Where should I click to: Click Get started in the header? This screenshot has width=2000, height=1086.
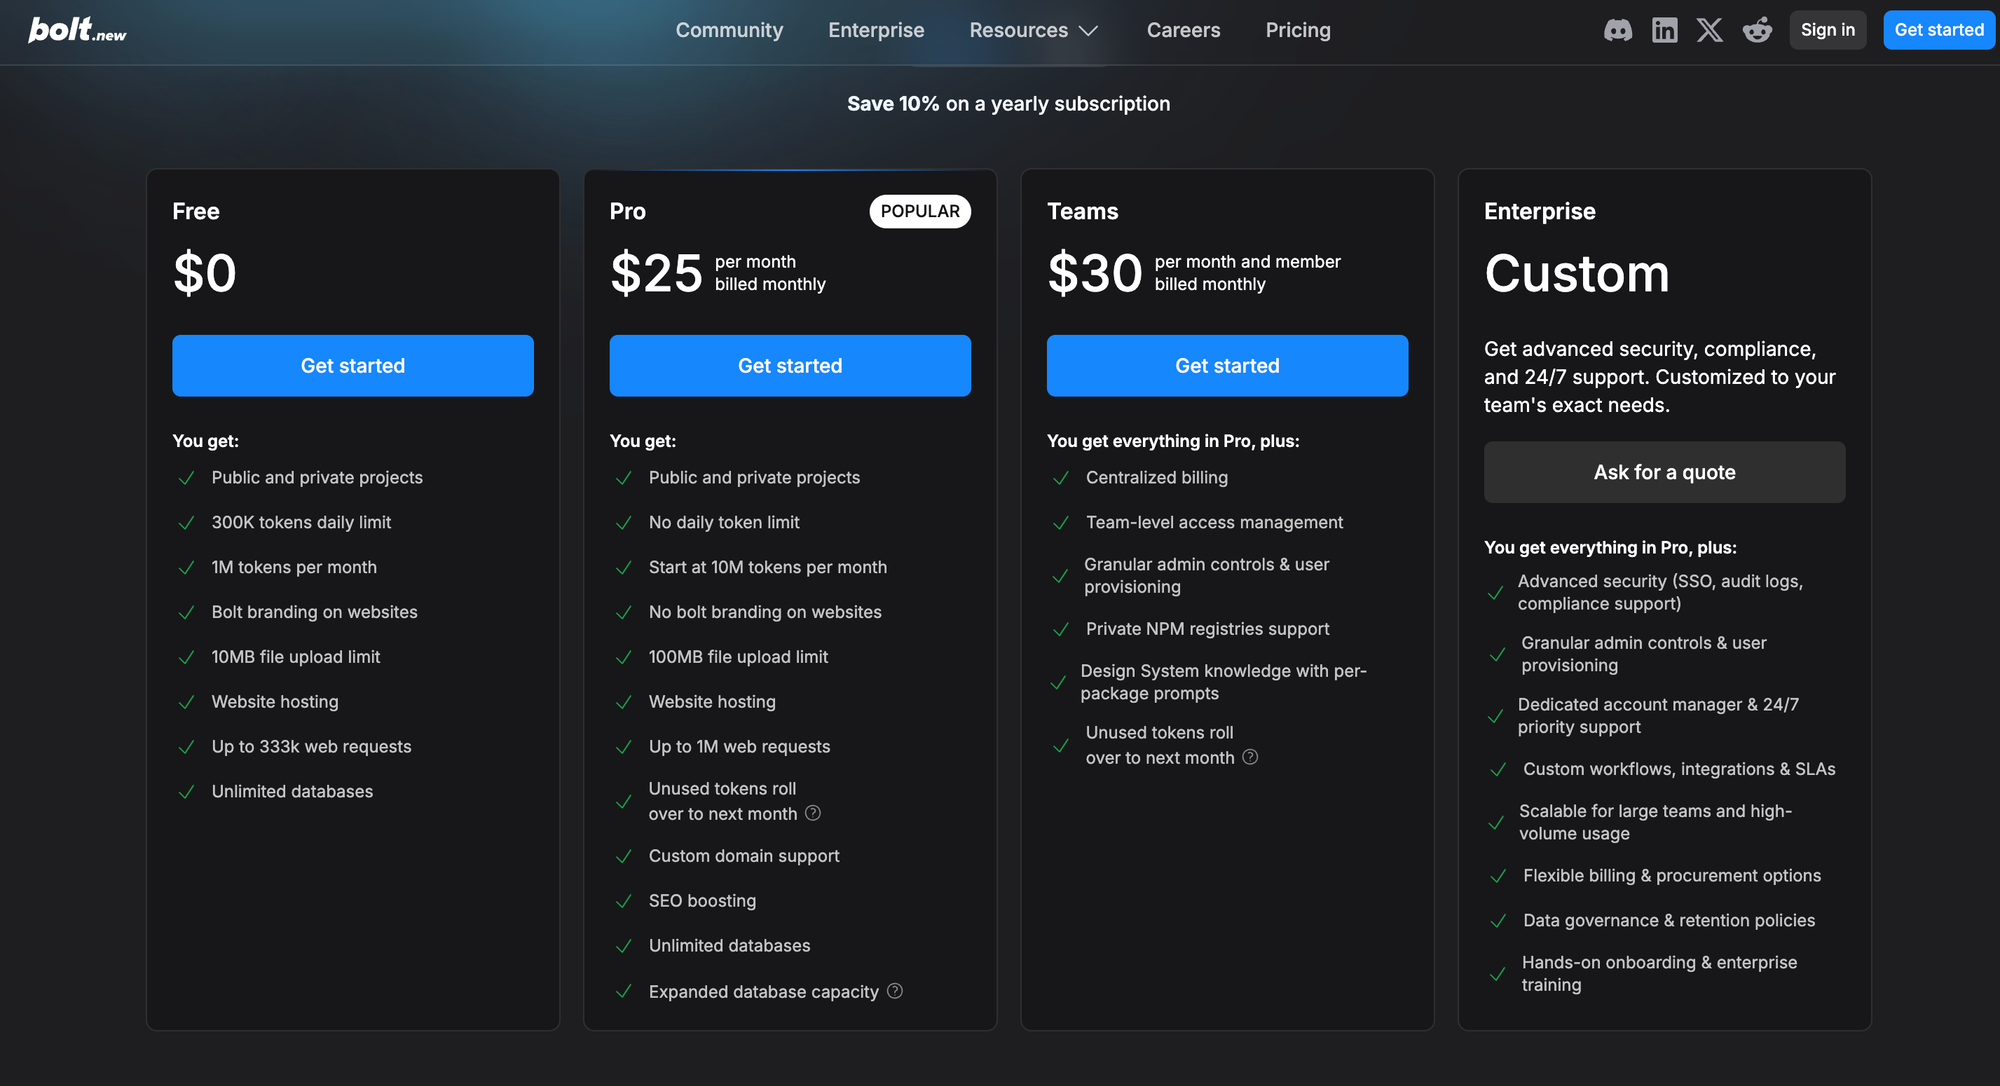tap(1938, 30)
